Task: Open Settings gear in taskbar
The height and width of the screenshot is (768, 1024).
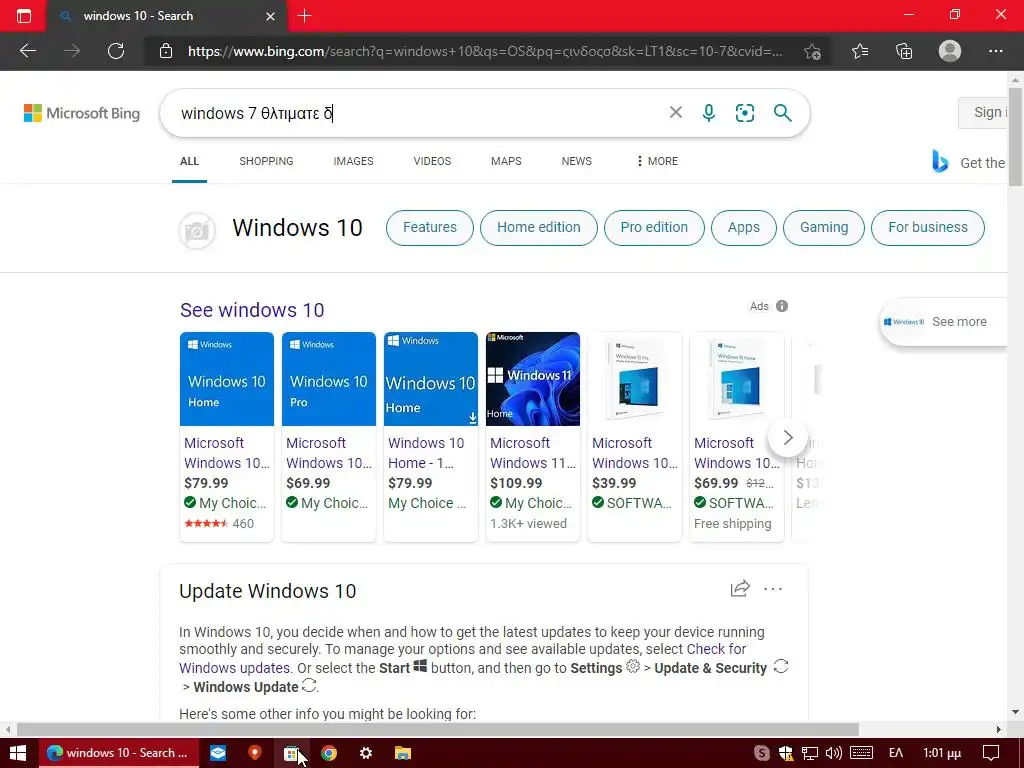Action: tap(366, 753)
